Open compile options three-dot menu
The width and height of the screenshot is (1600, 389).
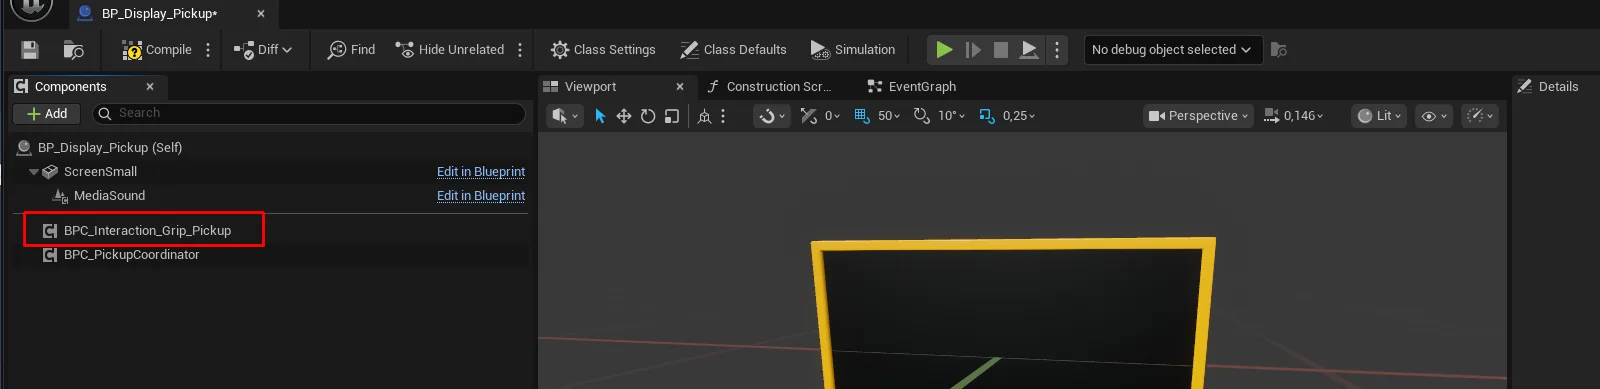click(208, 50)
